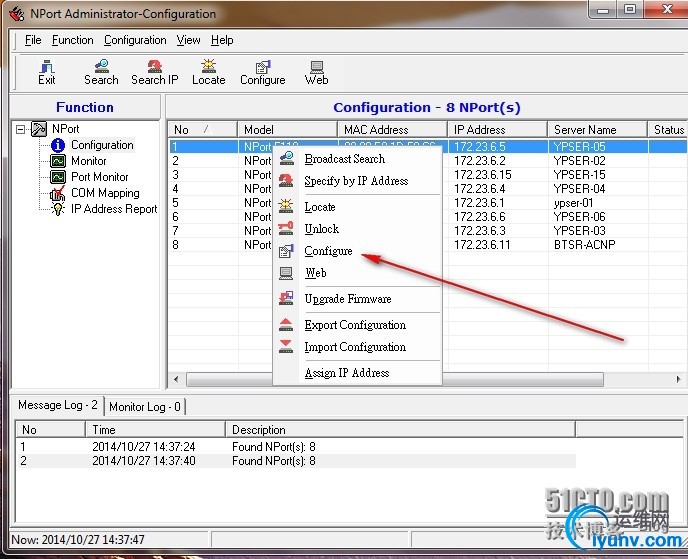Click the Upgrade Firmware icon in menu
This screenshot has width=688, height=559.
pos(286,298)
